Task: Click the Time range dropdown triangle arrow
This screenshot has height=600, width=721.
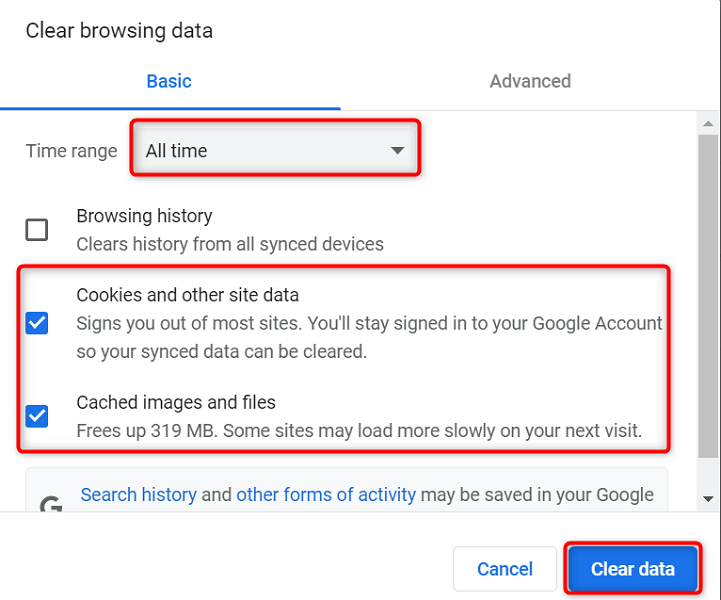Action: (397, 151)
